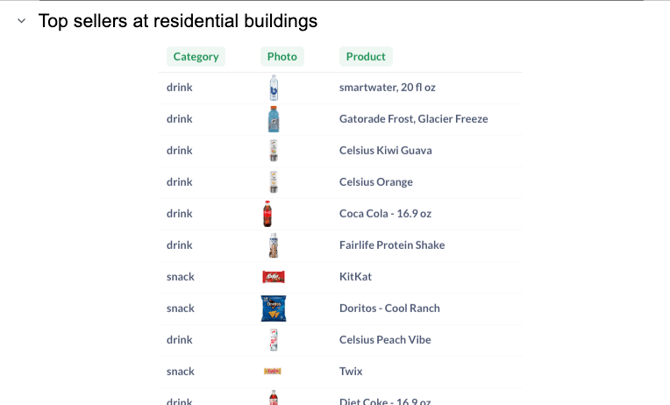Open the Gatorade Frost bottle photo
Image resolution: width=670 pixels, height=405 pixels.
(x=273, y=119)
